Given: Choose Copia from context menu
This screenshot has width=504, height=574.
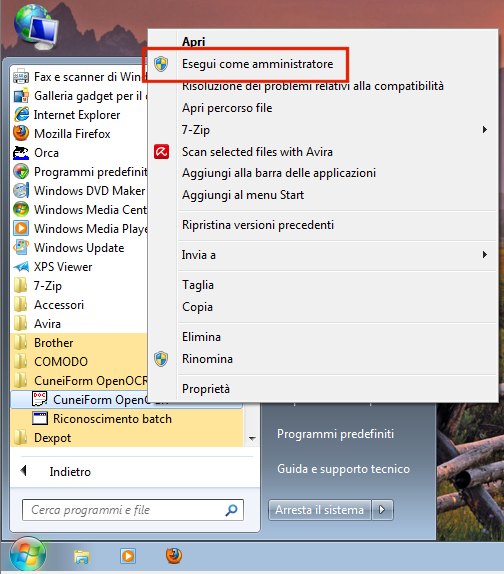Looking at the screenshot, I should pyautogui.click(x=197, y=307).
